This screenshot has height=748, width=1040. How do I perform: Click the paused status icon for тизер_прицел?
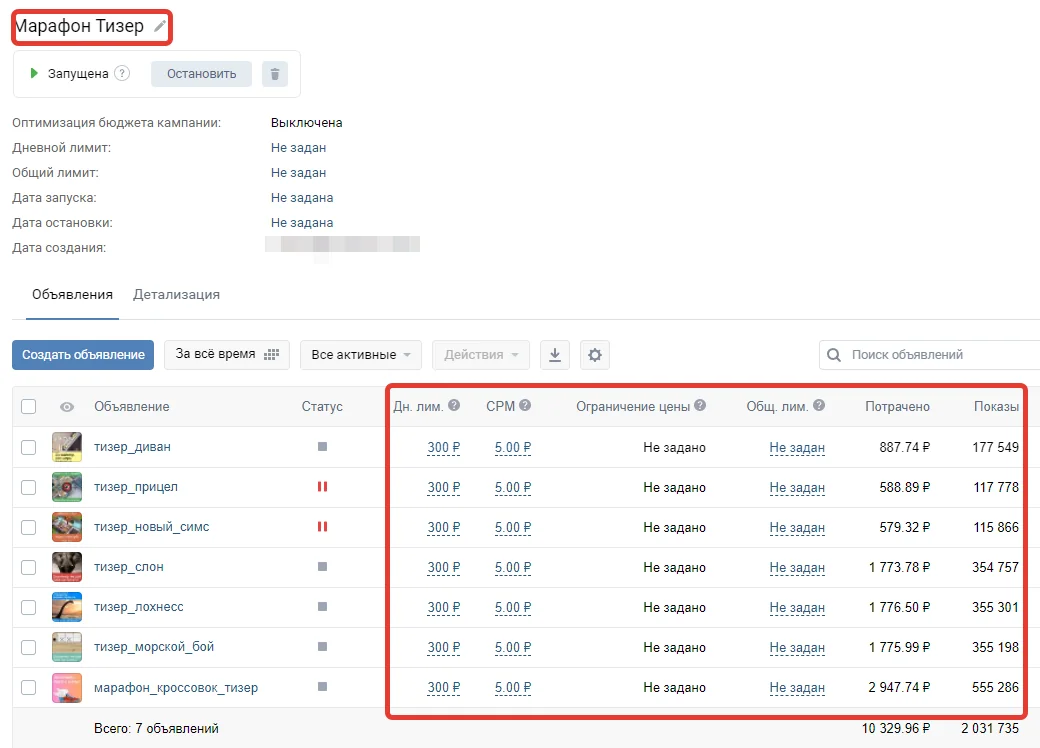point(322,487)
